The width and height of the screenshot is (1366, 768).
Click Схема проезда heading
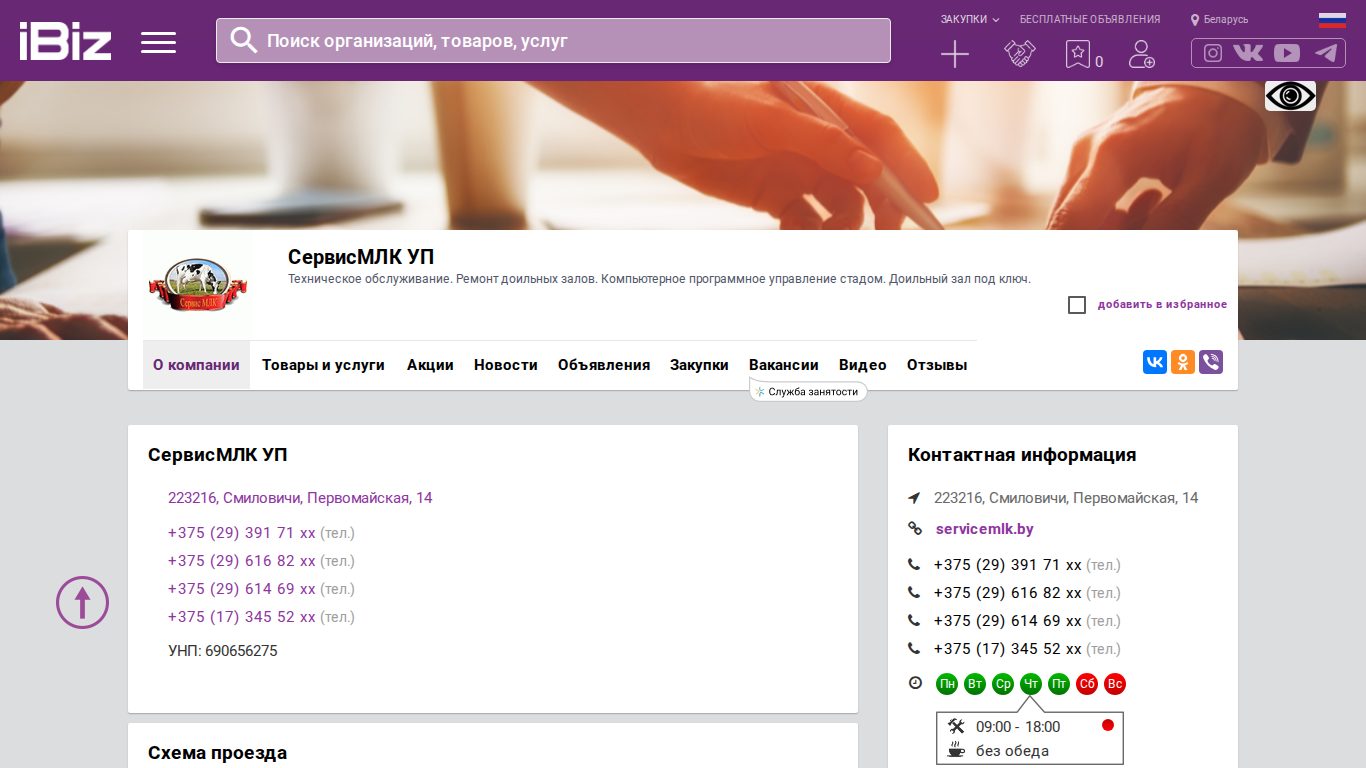tap(217, 753)
